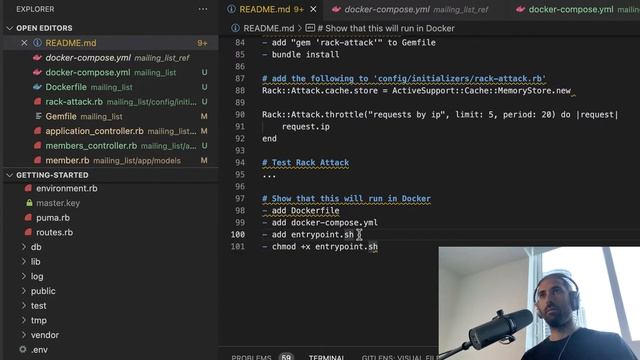Open rack-attack.rb from Open Editors
This screenshot has width=640, height=360.
[x=111, y=102]
